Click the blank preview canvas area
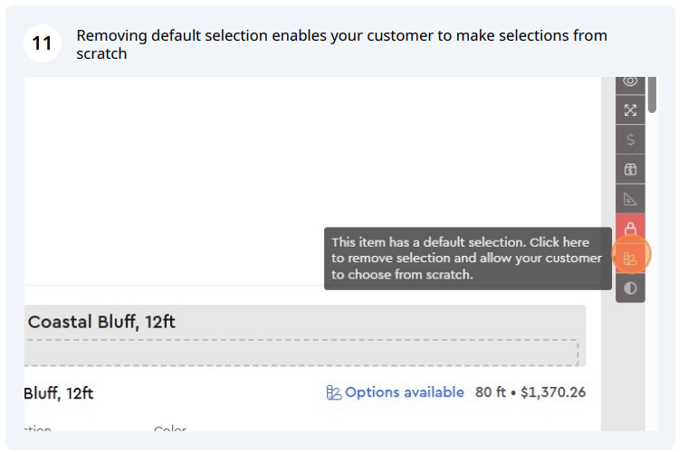Screen dimensions: 688x452 pyautogui.click(x=312, y=181)
